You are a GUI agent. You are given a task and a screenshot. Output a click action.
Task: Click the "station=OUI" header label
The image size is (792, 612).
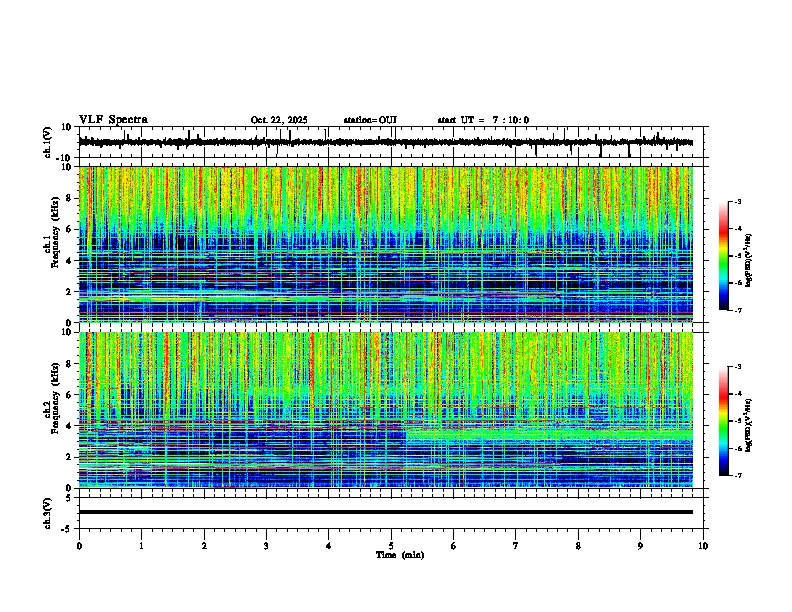pos(370,120)
